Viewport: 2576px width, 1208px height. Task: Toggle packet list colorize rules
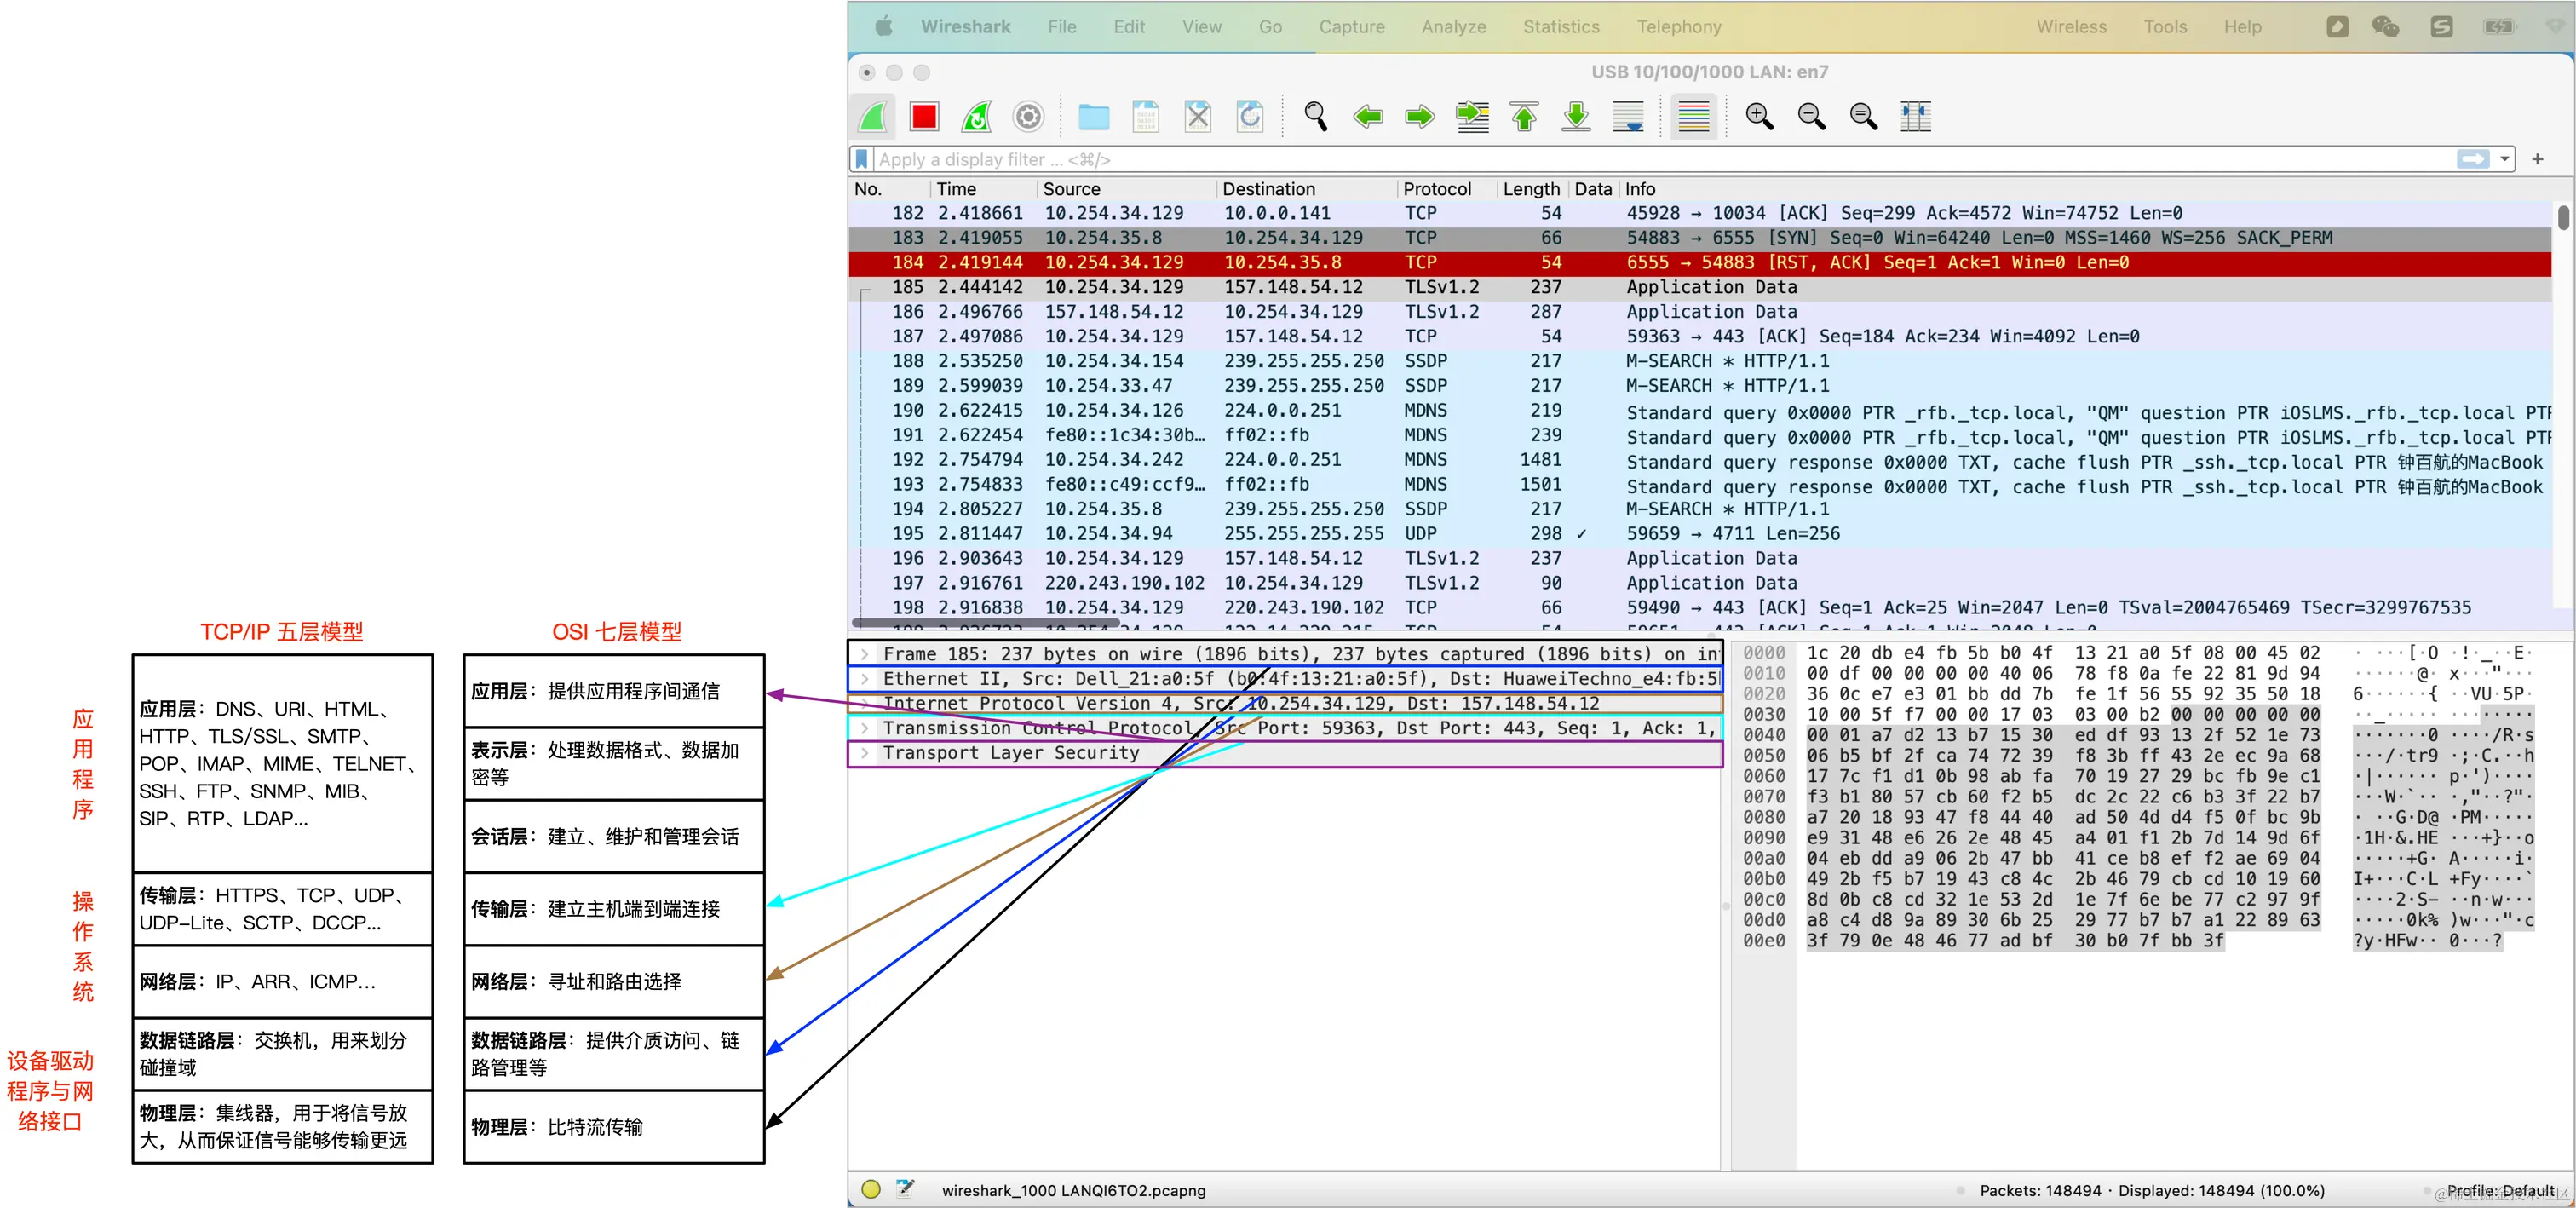pos(1693,117)
